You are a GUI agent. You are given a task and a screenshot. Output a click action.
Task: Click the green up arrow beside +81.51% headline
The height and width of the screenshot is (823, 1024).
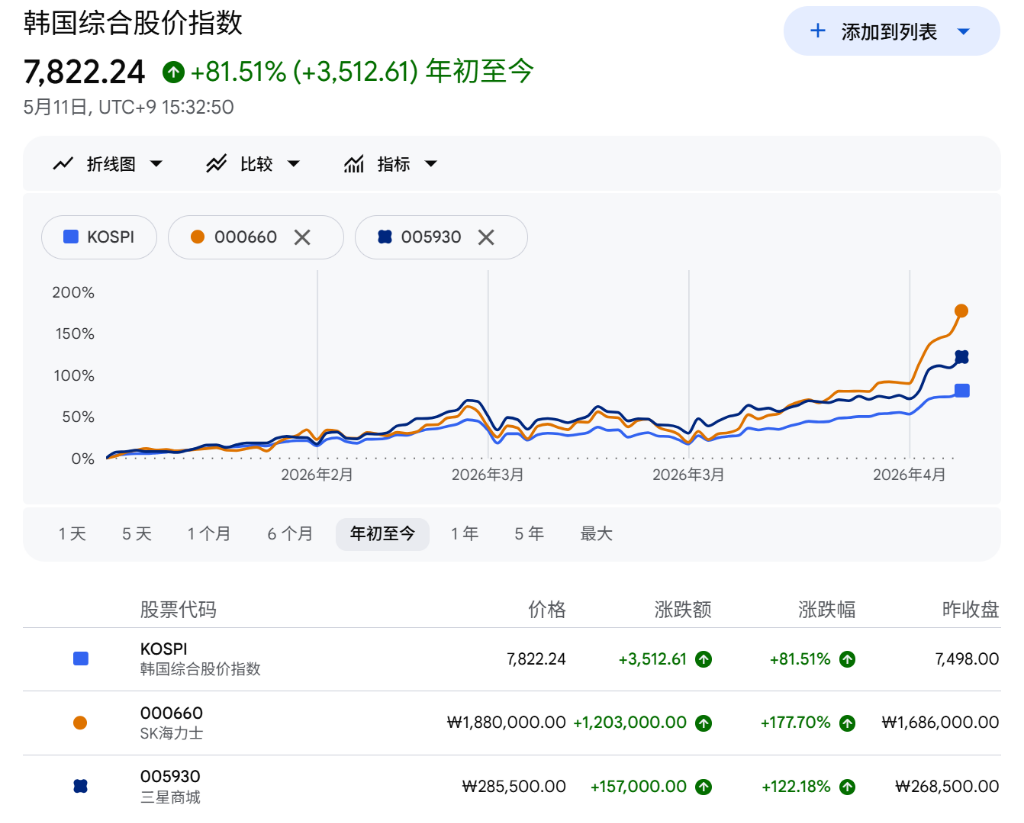tap(173, 72)
